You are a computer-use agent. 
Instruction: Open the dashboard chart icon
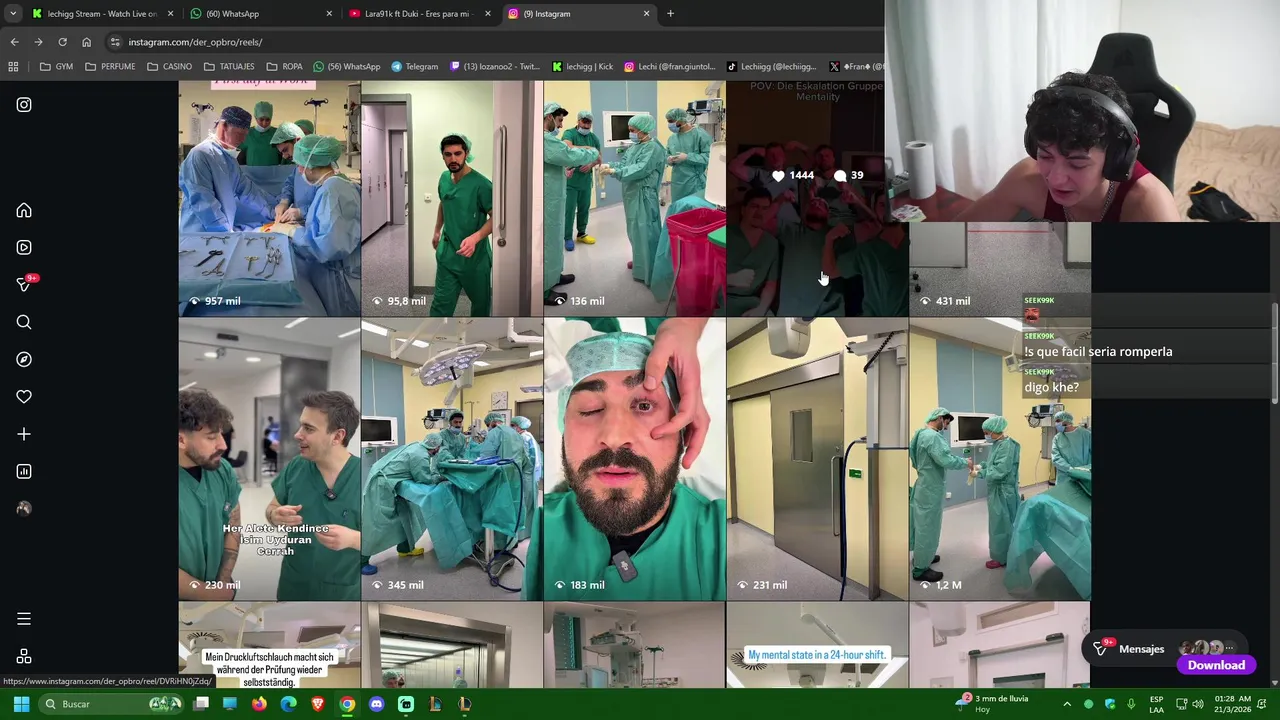click(24, 471)
